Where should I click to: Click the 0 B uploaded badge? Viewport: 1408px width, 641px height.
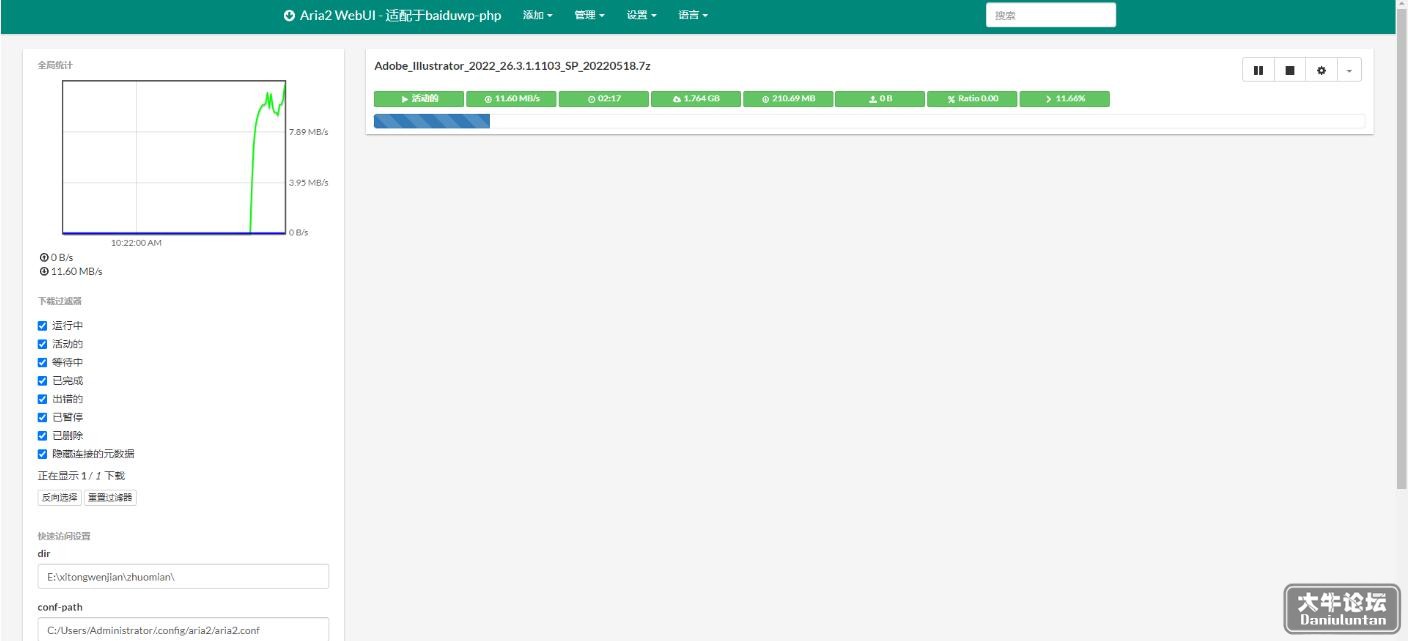(x=880, y=99)
